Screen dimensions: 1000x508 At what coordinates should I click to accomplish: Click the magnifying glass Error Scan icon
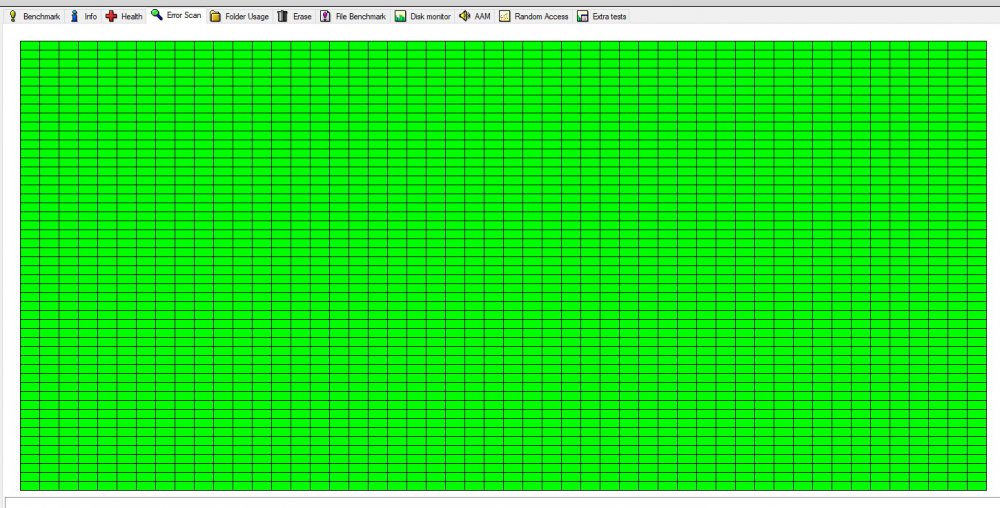(157, 15)
